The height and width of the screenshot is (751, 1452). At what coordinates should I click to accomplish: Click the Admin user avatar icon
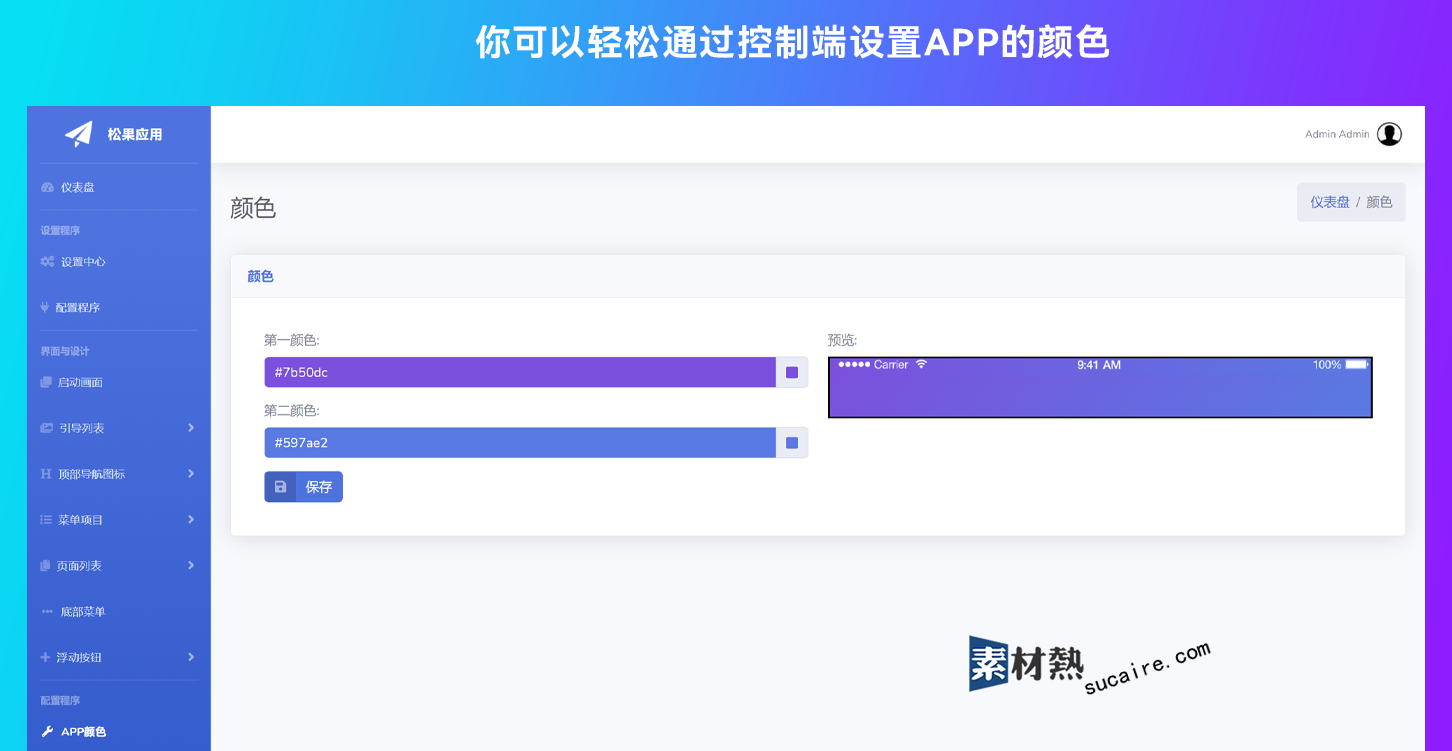click(x=1389, y=134)
